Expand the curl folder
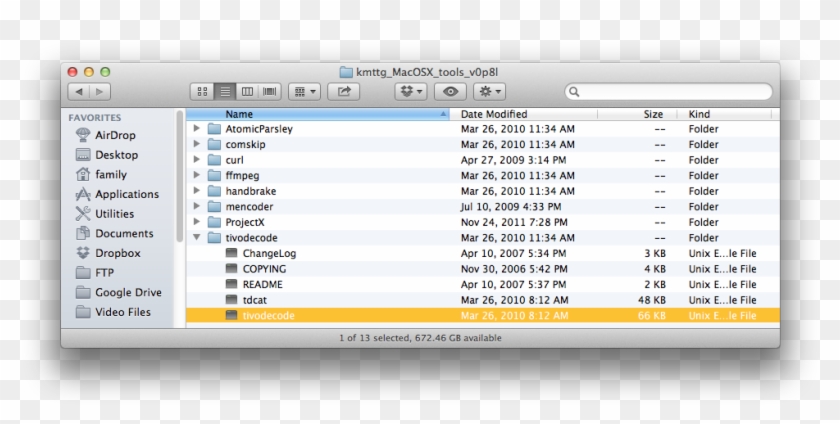This screenshot has width=840, height=424. tap(197, 159)
